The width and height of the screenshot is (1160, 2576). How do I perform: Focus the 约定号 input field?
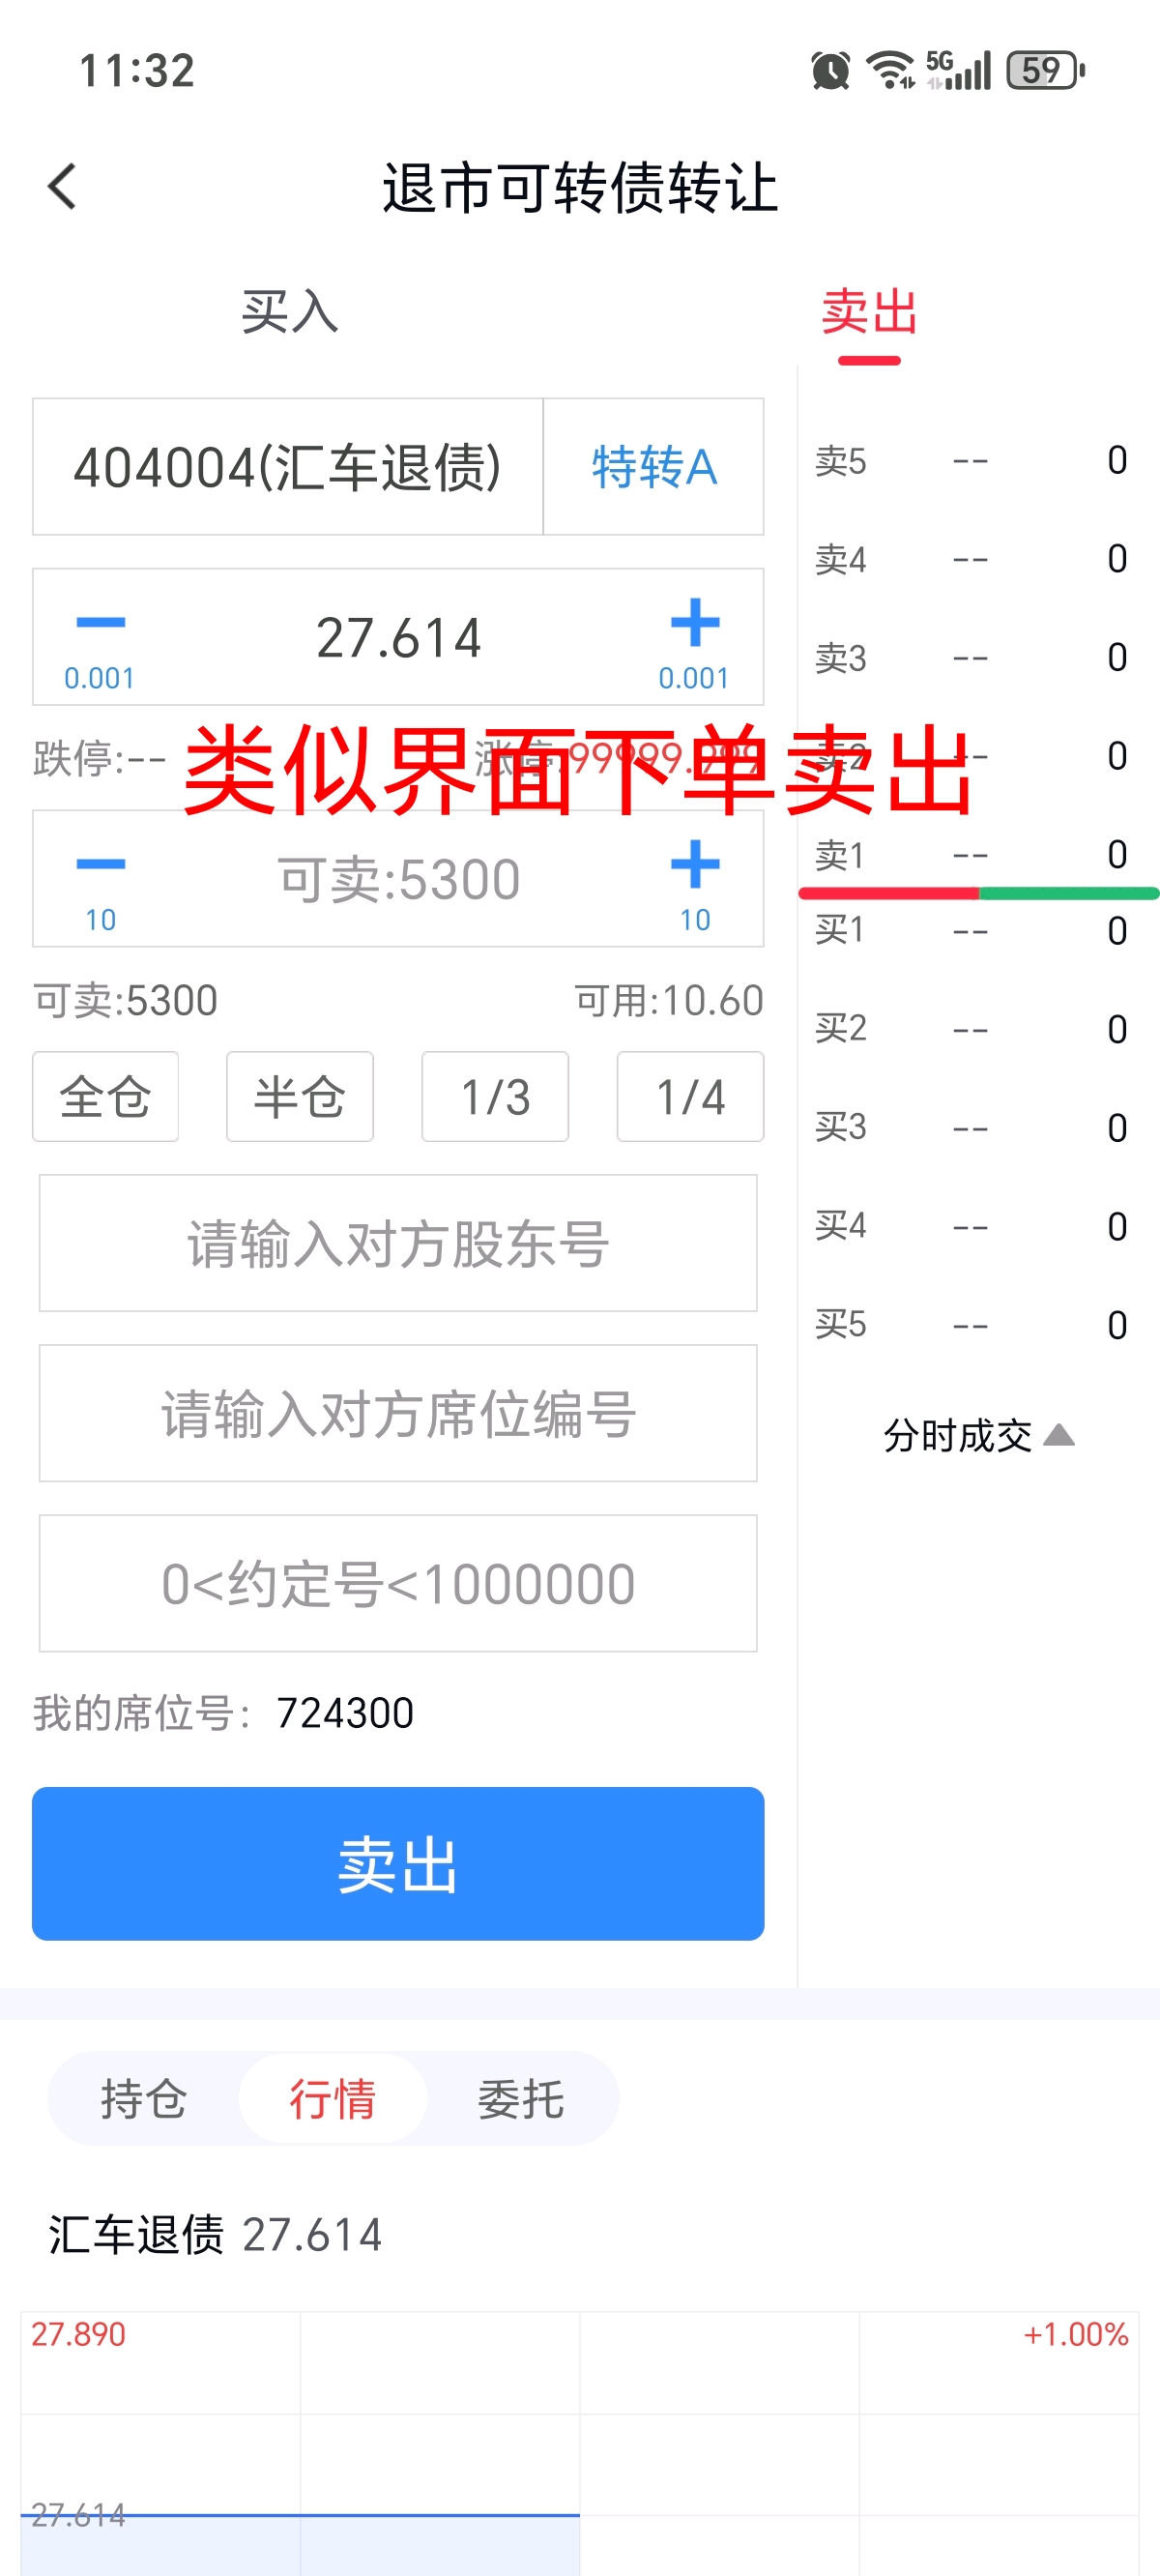398,1583
